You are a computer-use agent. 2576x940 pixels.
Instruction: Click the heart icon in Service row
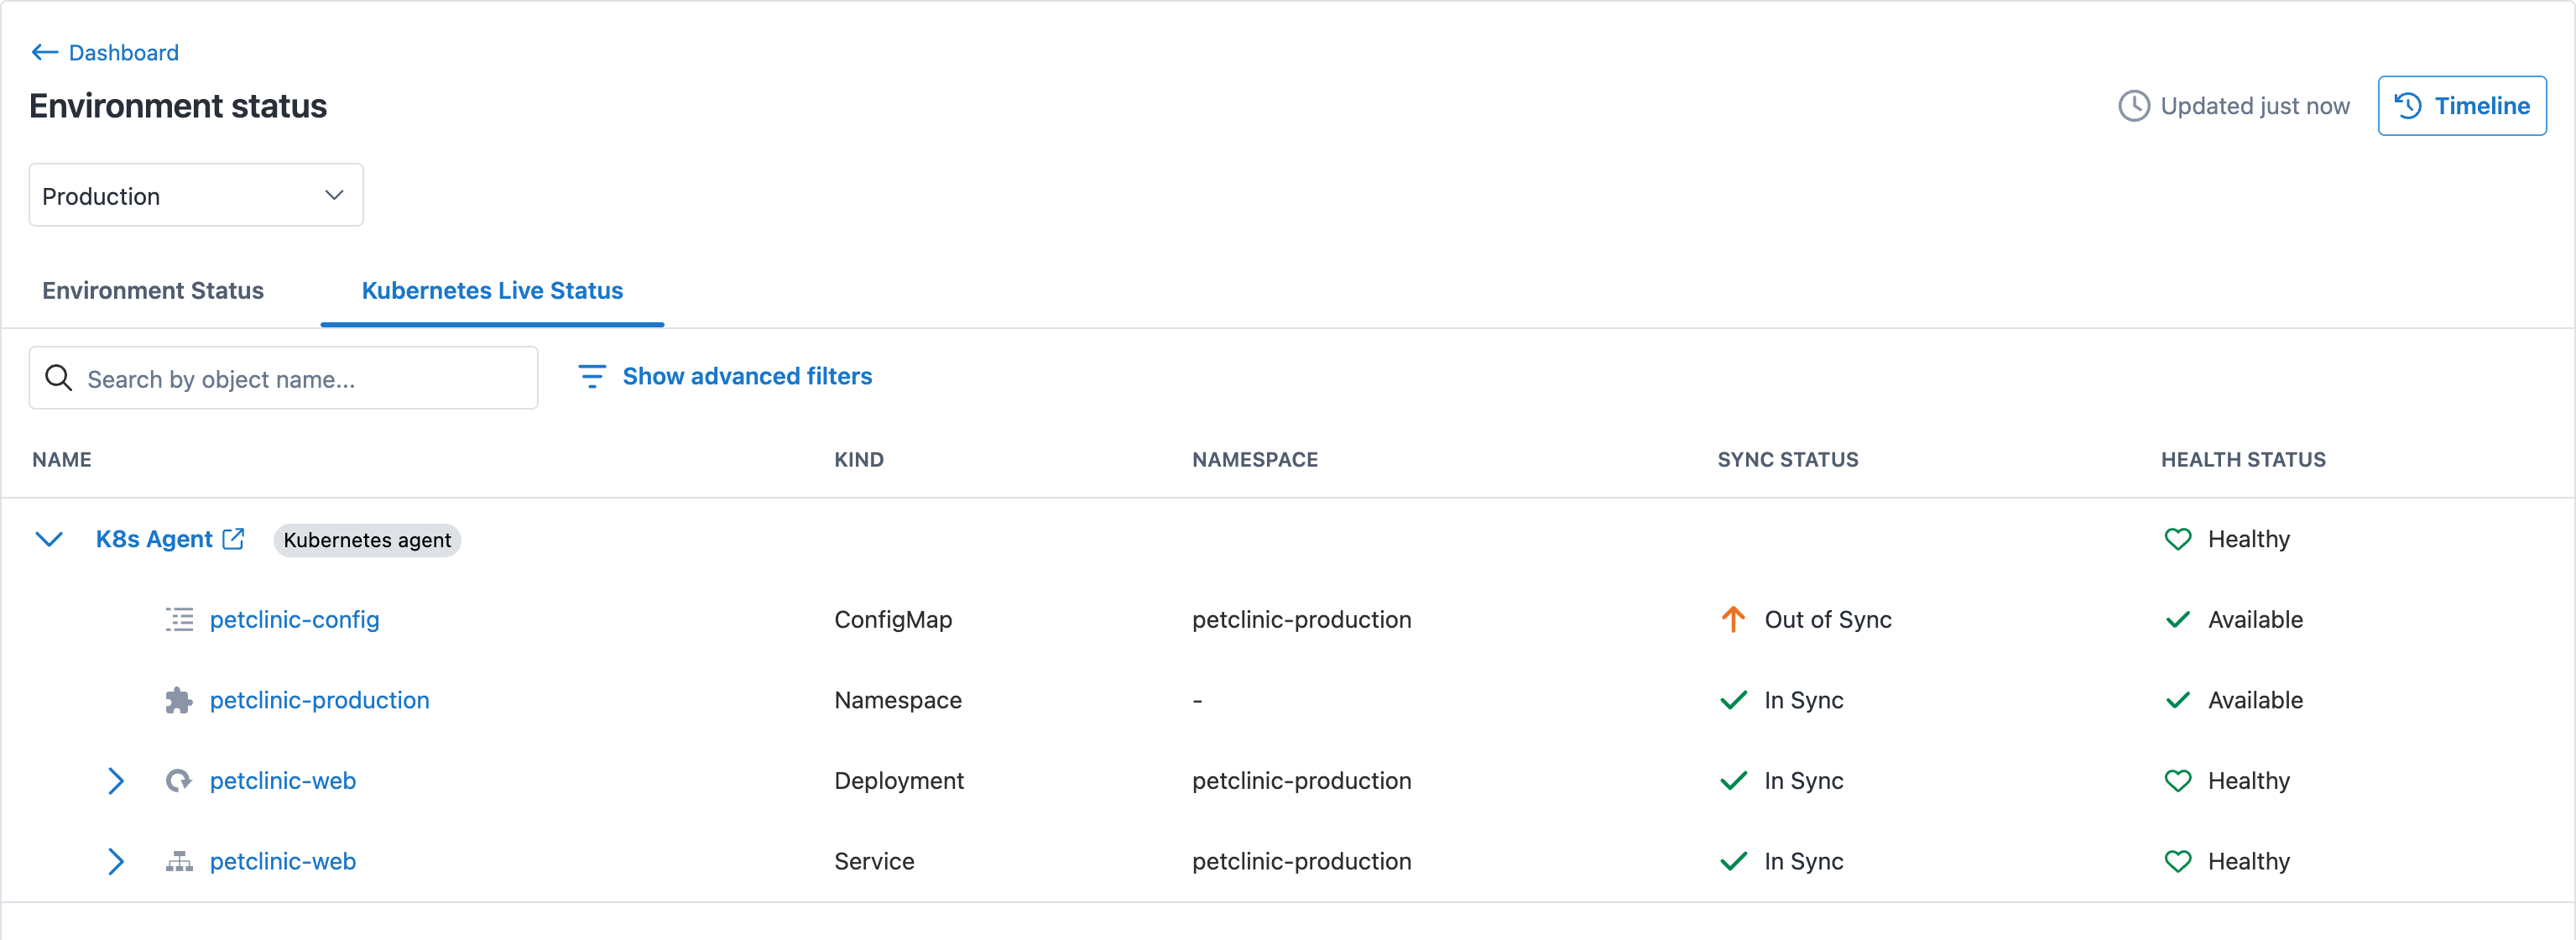point(2177,861)
